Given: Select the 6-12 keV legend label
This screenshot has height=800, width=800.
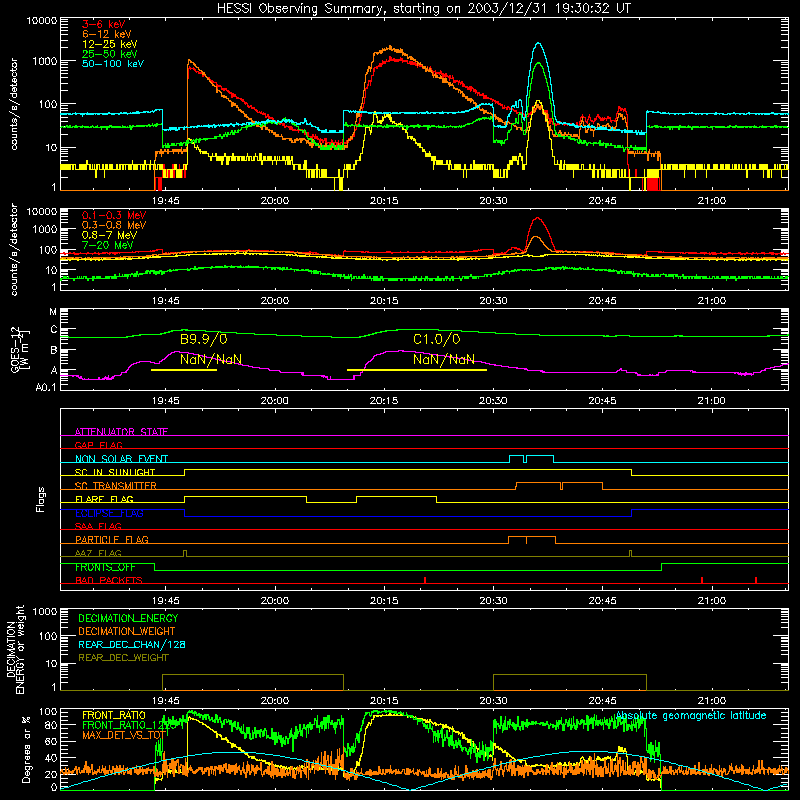Looking at the screenshot, I should [107, 34].
